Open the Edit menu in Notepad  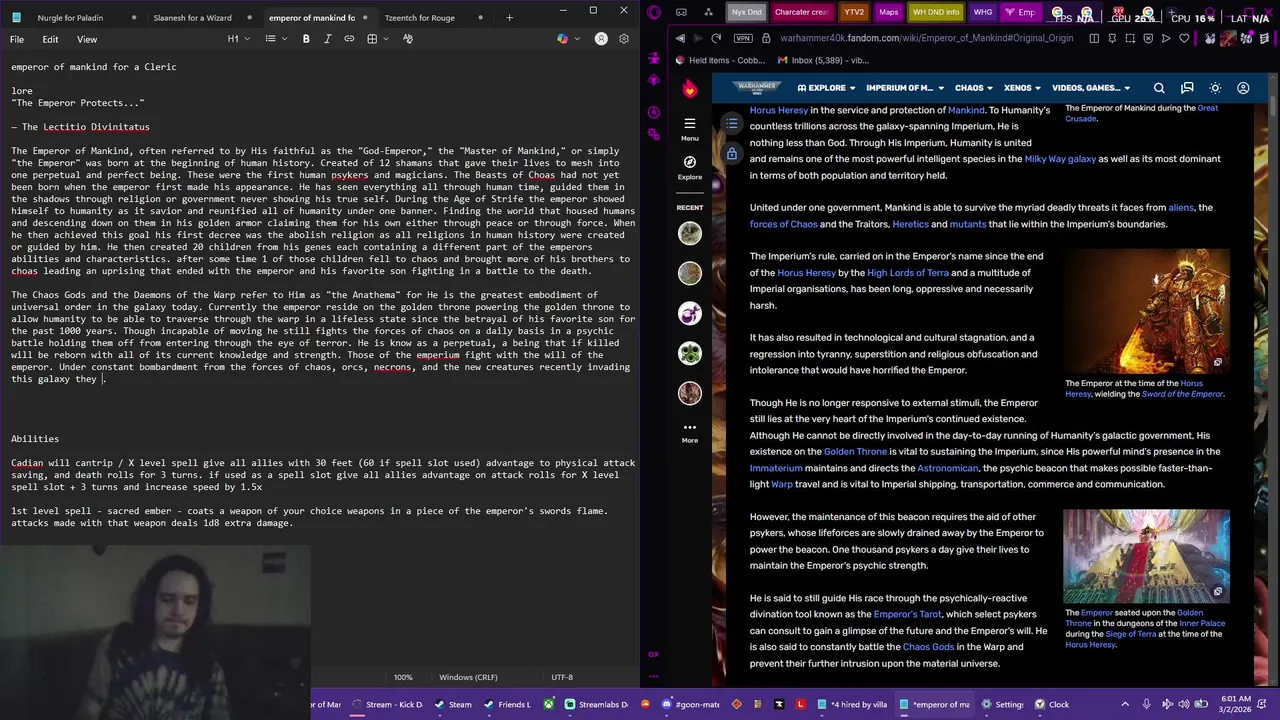click(x=50, y=39)
